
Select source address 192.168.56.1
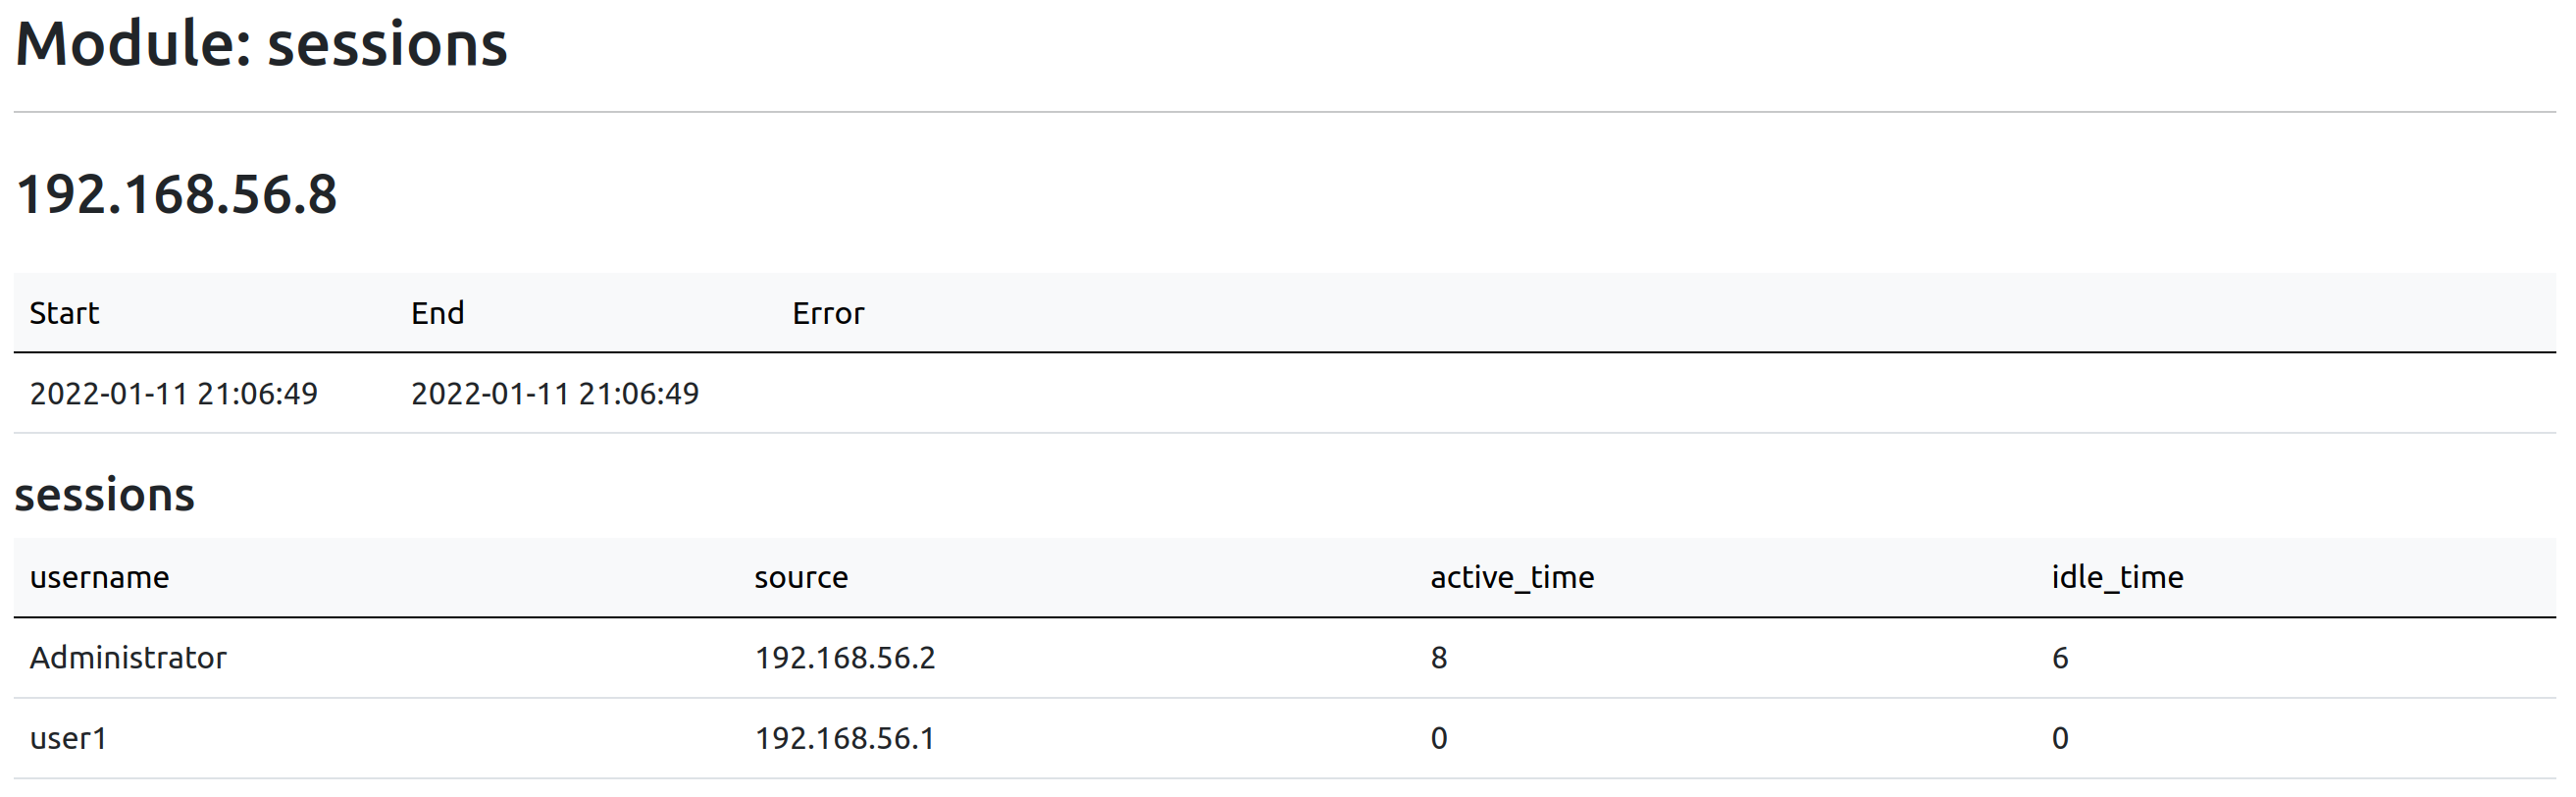click(844, 738)
